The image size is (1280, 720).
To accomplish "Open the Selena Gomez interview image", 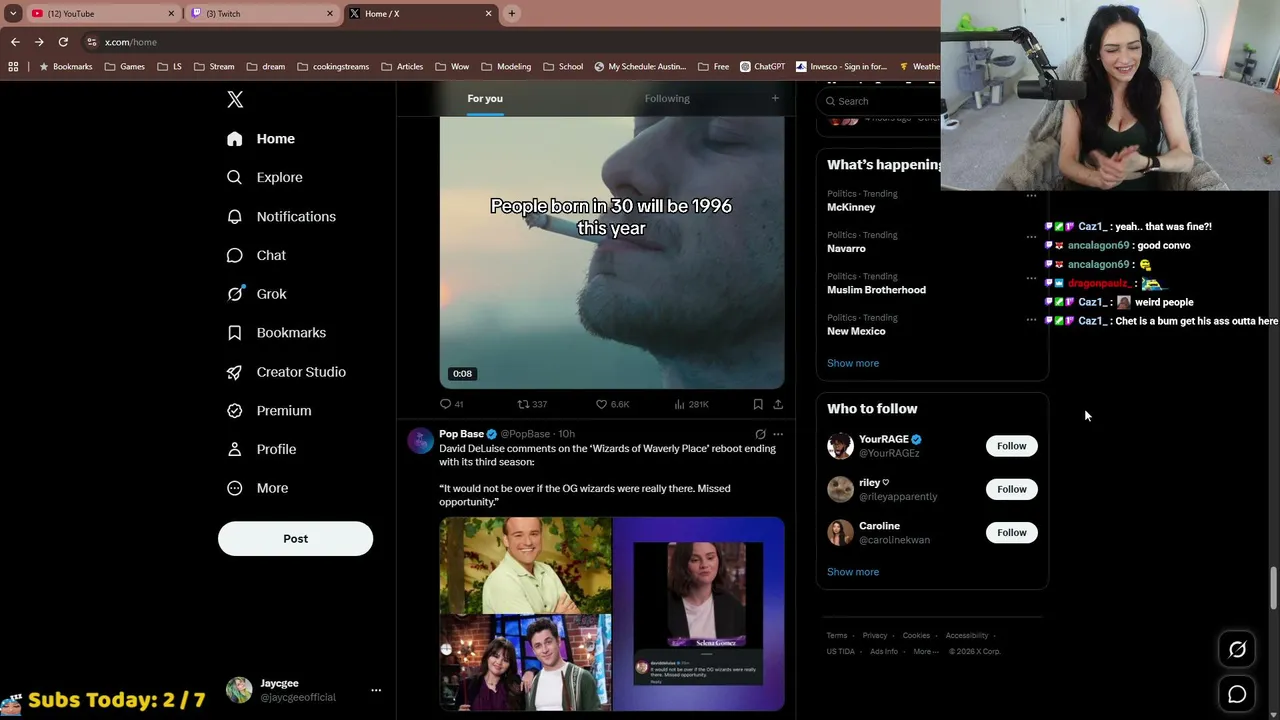I will 699,614.
